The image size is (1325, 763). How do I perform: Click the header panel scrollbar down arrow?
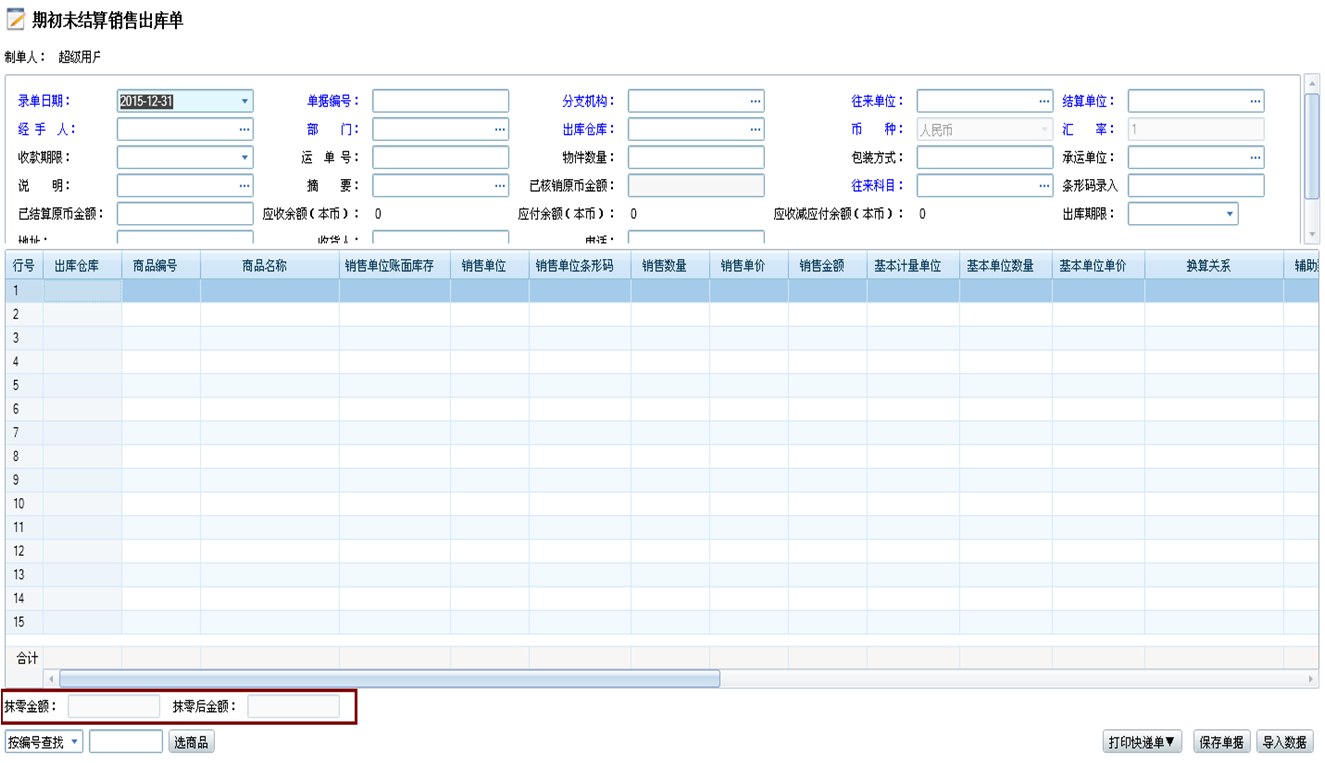[1313, 234]
